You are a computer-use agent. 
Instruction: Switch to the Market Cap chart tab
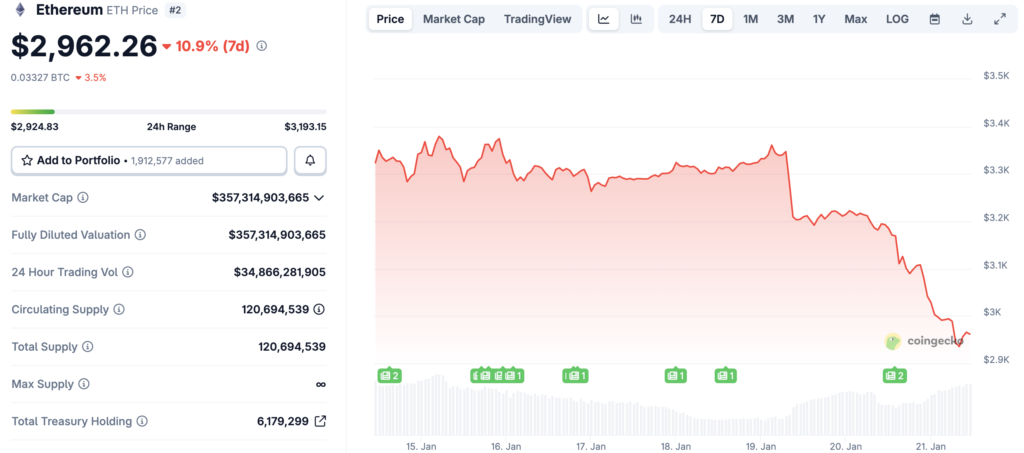(454, 19)
